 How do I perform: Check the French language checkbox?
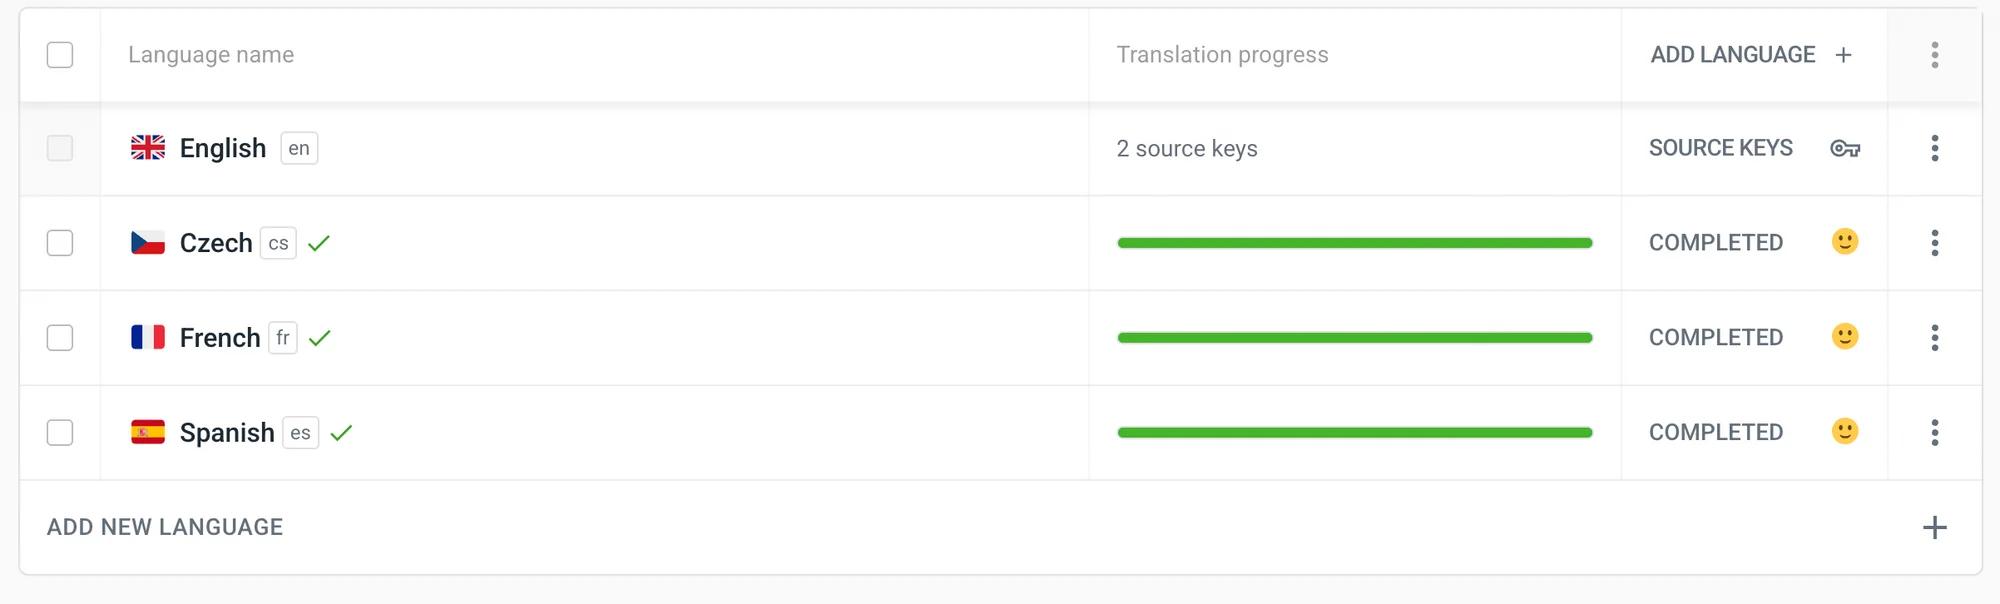coord(60,338)
